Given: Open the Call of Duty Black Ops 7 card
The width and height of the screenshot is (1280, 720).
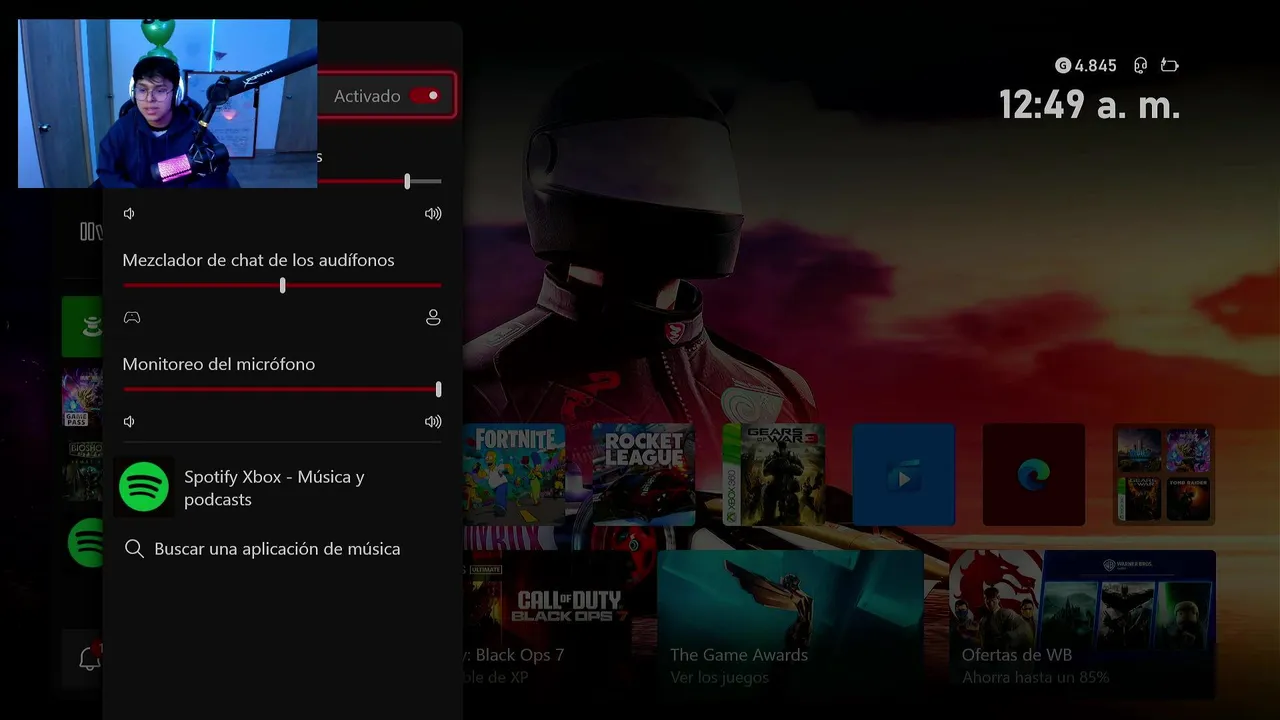Looking at the screenshot, I should pos(546,624).
